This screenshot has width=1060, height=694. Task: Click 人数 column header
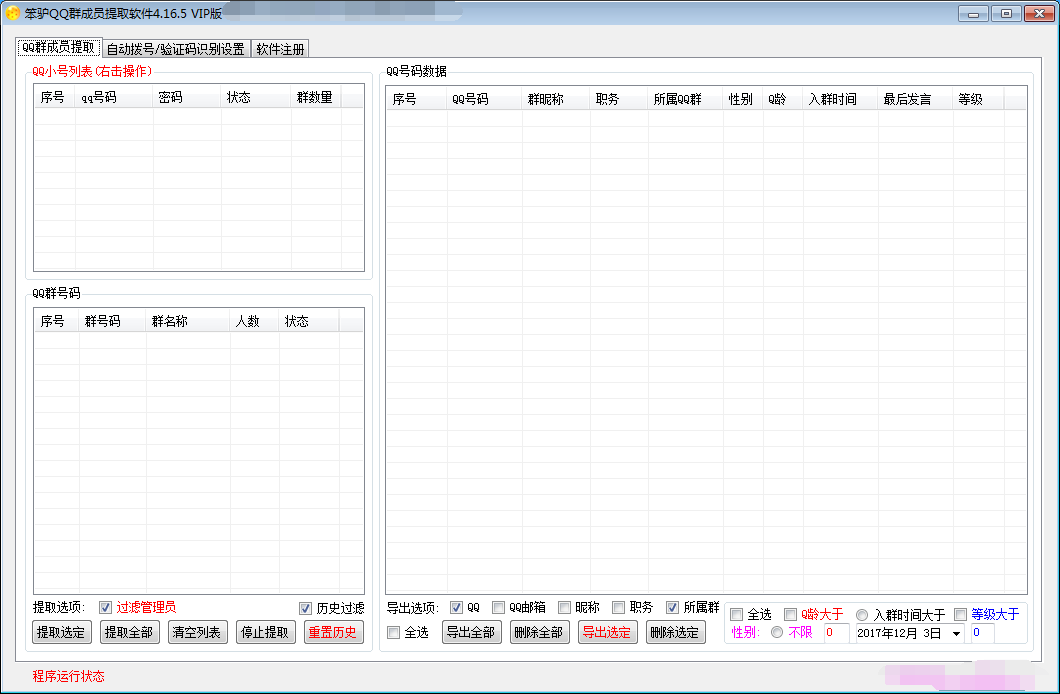coord(254,322)
